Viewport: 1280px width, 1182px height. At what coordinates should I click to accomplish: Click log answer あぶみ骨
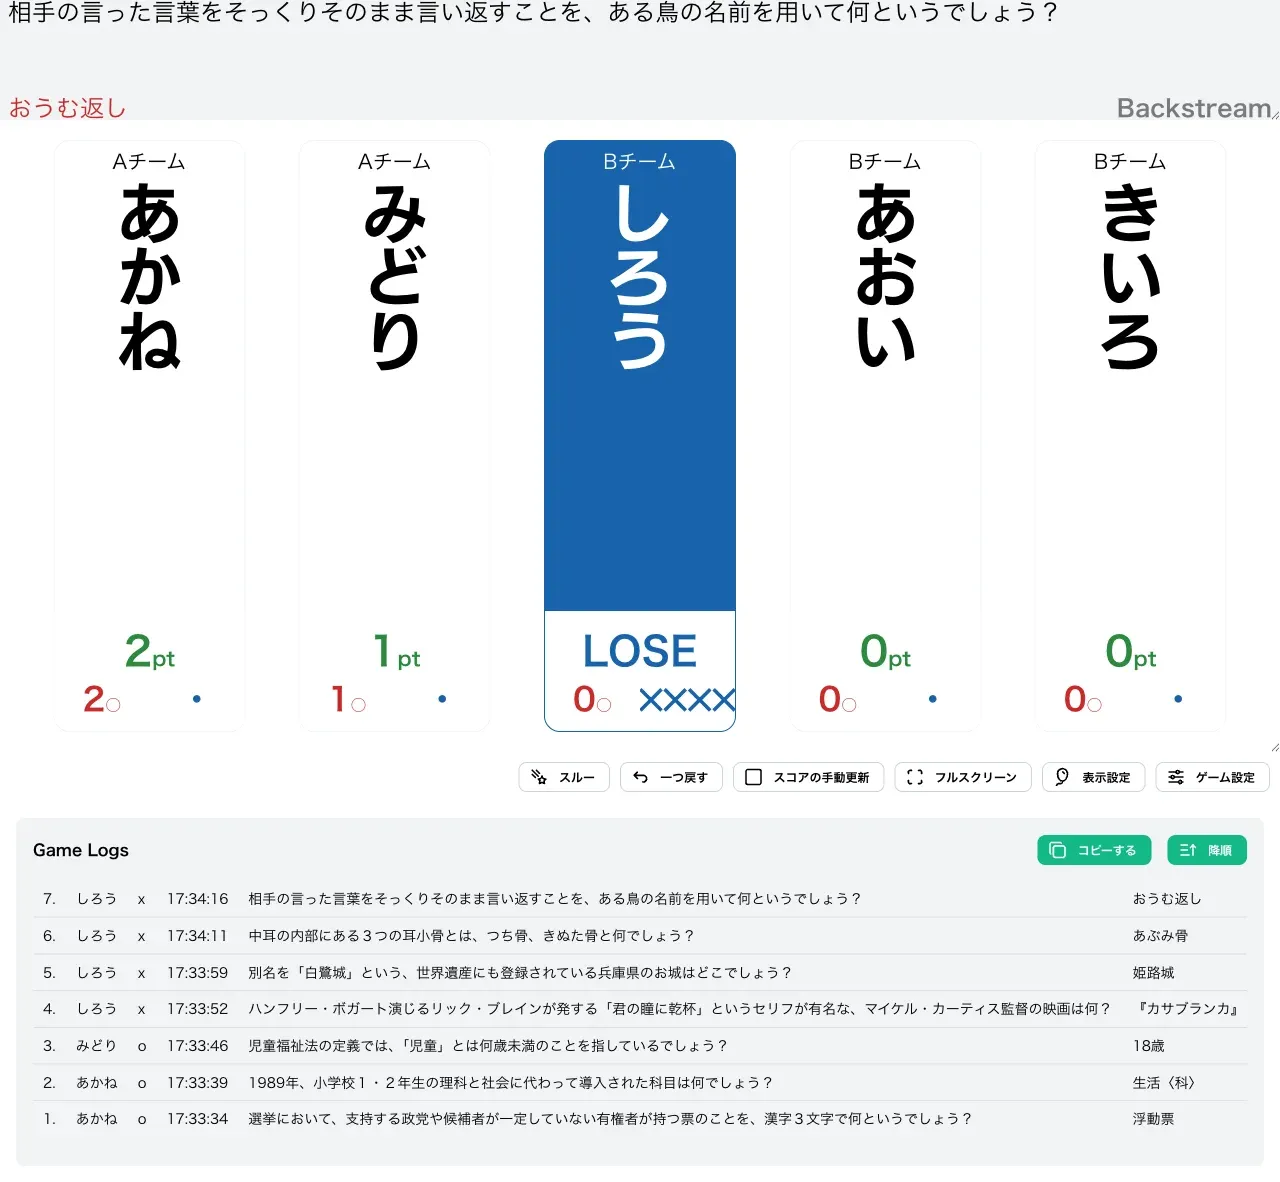(1160, 936)
